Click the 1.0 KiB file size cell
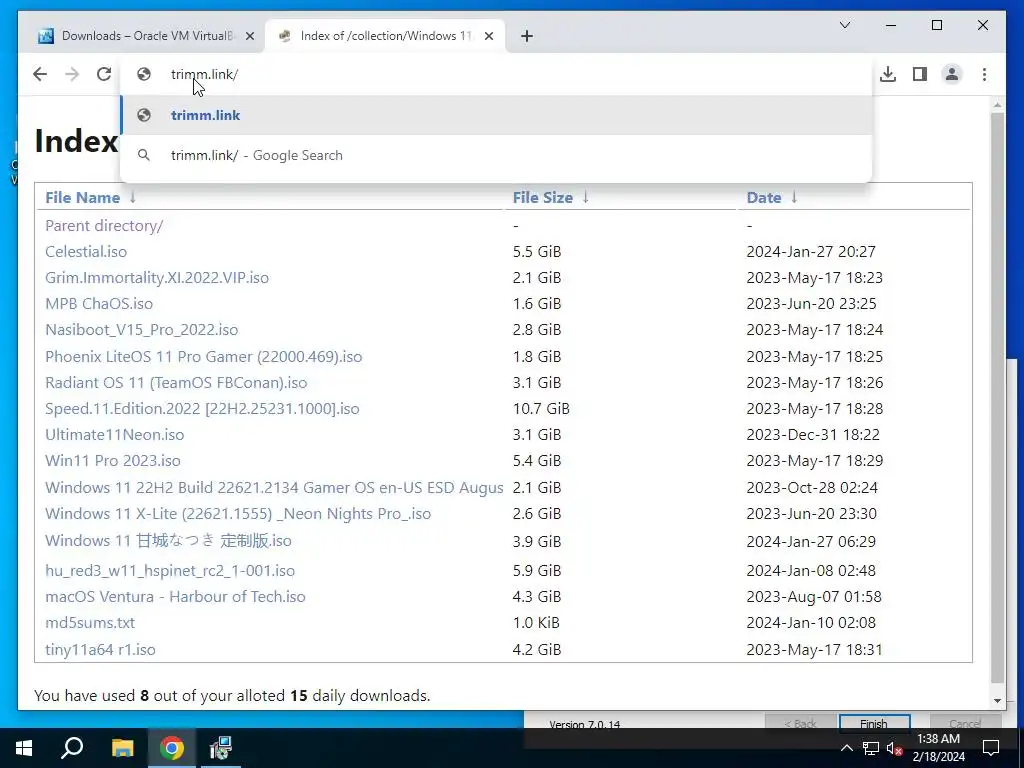 [536, 623]
